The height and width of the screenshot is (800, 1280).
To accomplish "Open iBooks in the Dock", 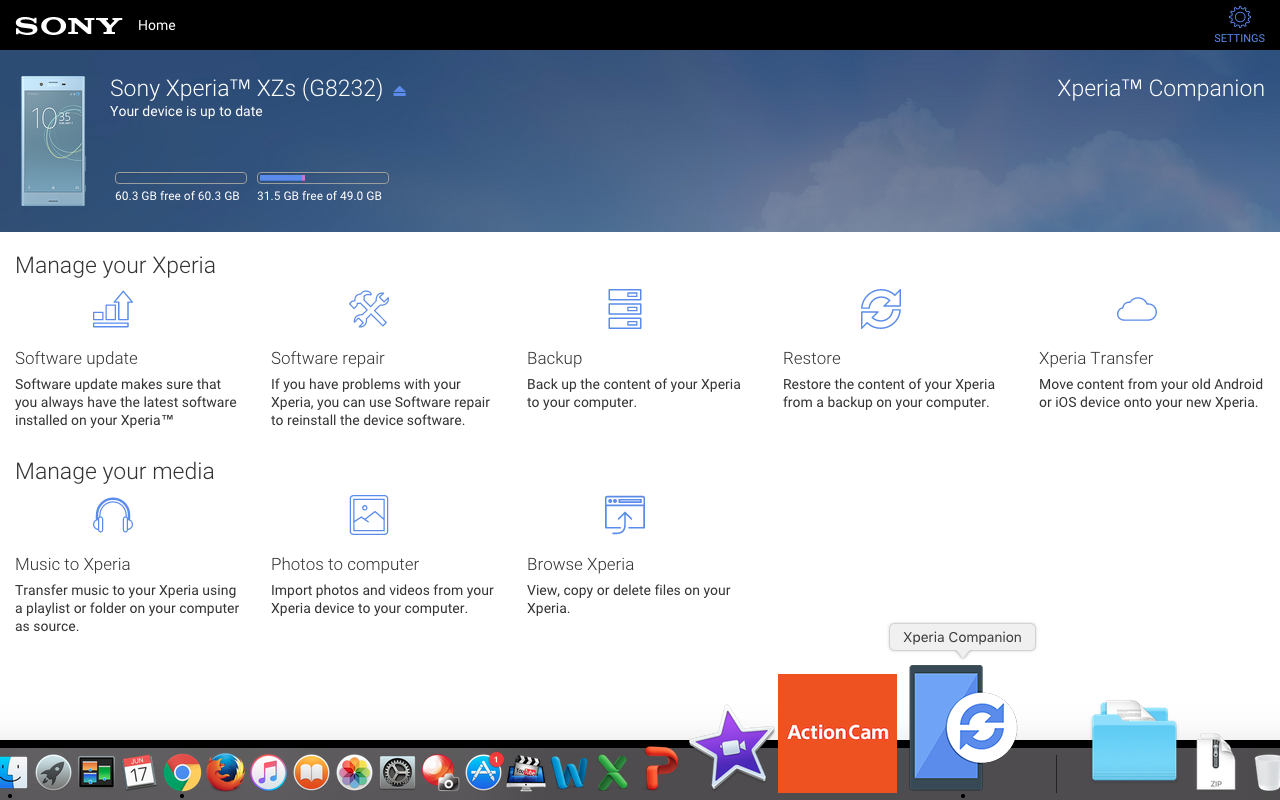I will point(312,772).
